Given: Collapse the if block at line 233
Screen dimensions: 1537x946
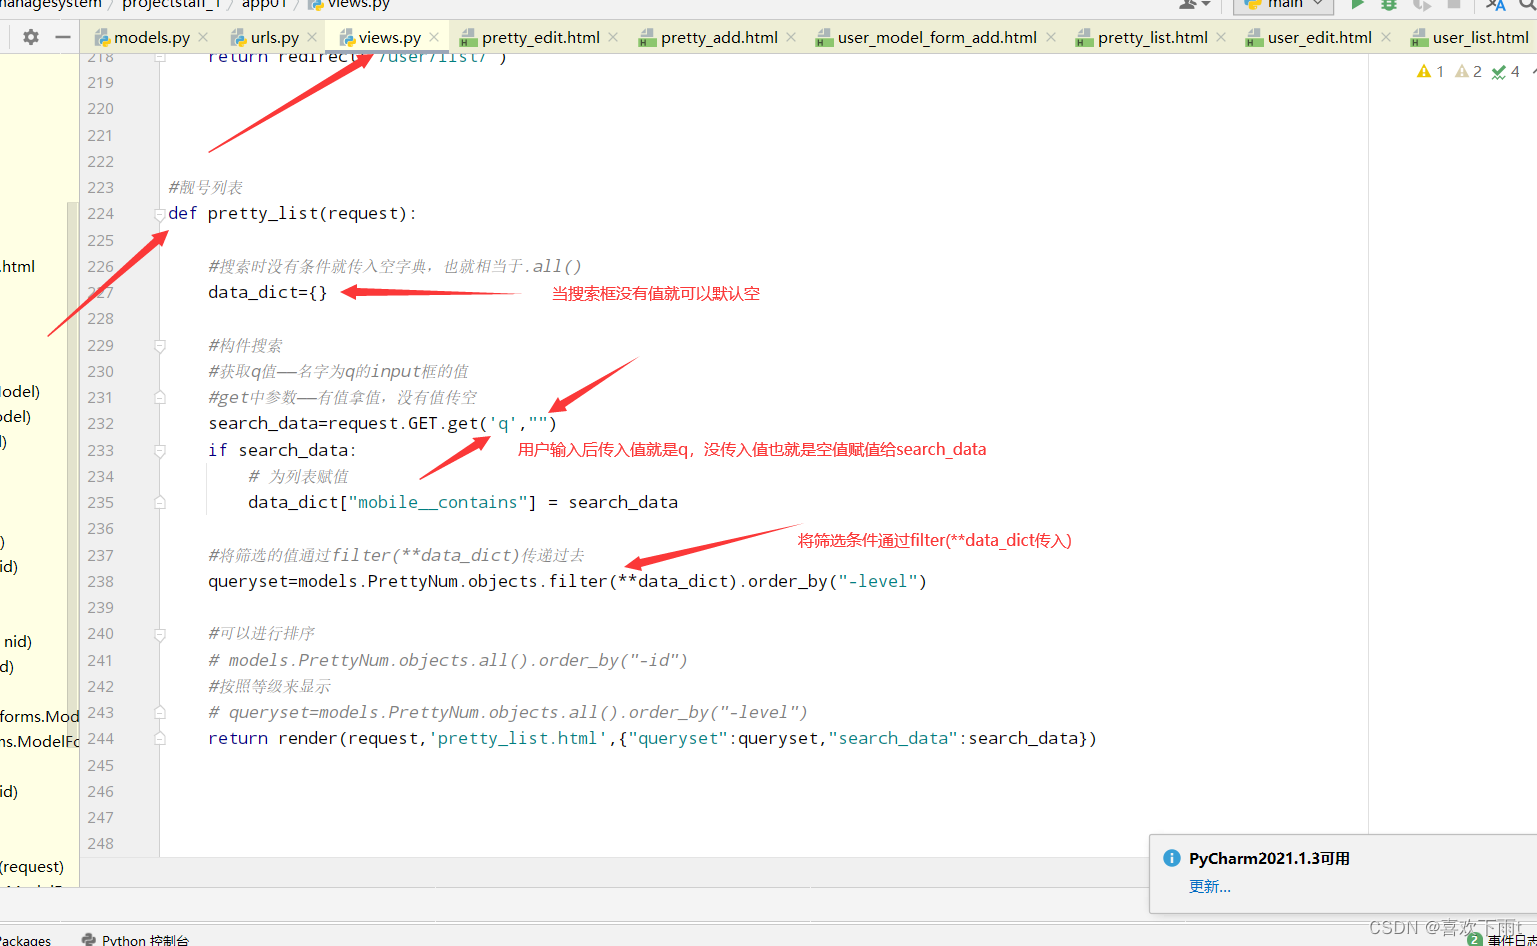Looking at the screenshot, I should [x=160, y=451].
